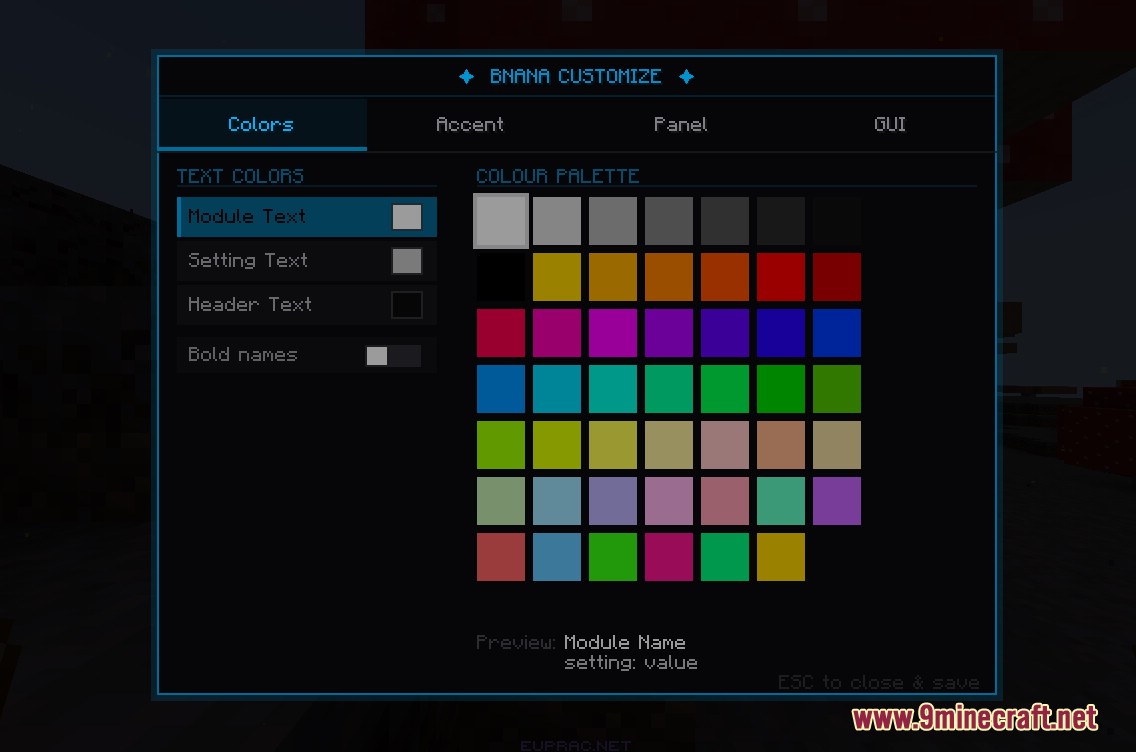This screenshot has width=1136, height=752.
Task: Select the lime green swatch starting fifth row
Action: click(x=501, y=445)
